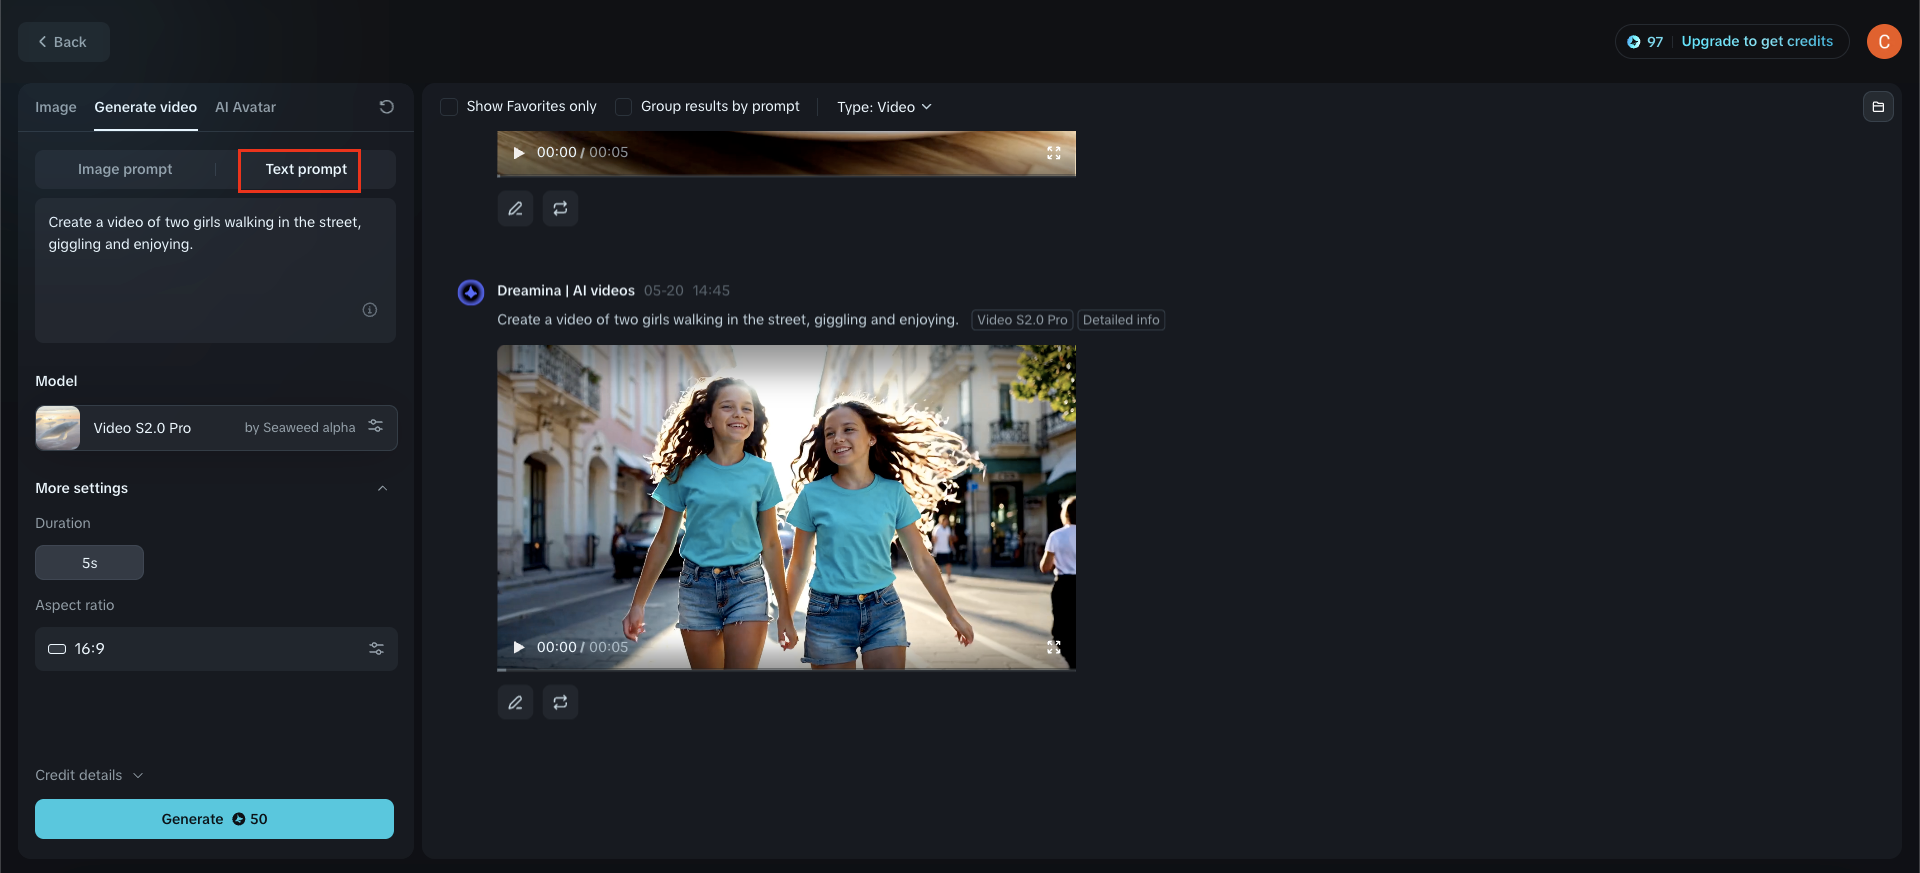1920x873 pixels.
Task: Enable Show Favorites only checkbox
Action: [450, 107]
